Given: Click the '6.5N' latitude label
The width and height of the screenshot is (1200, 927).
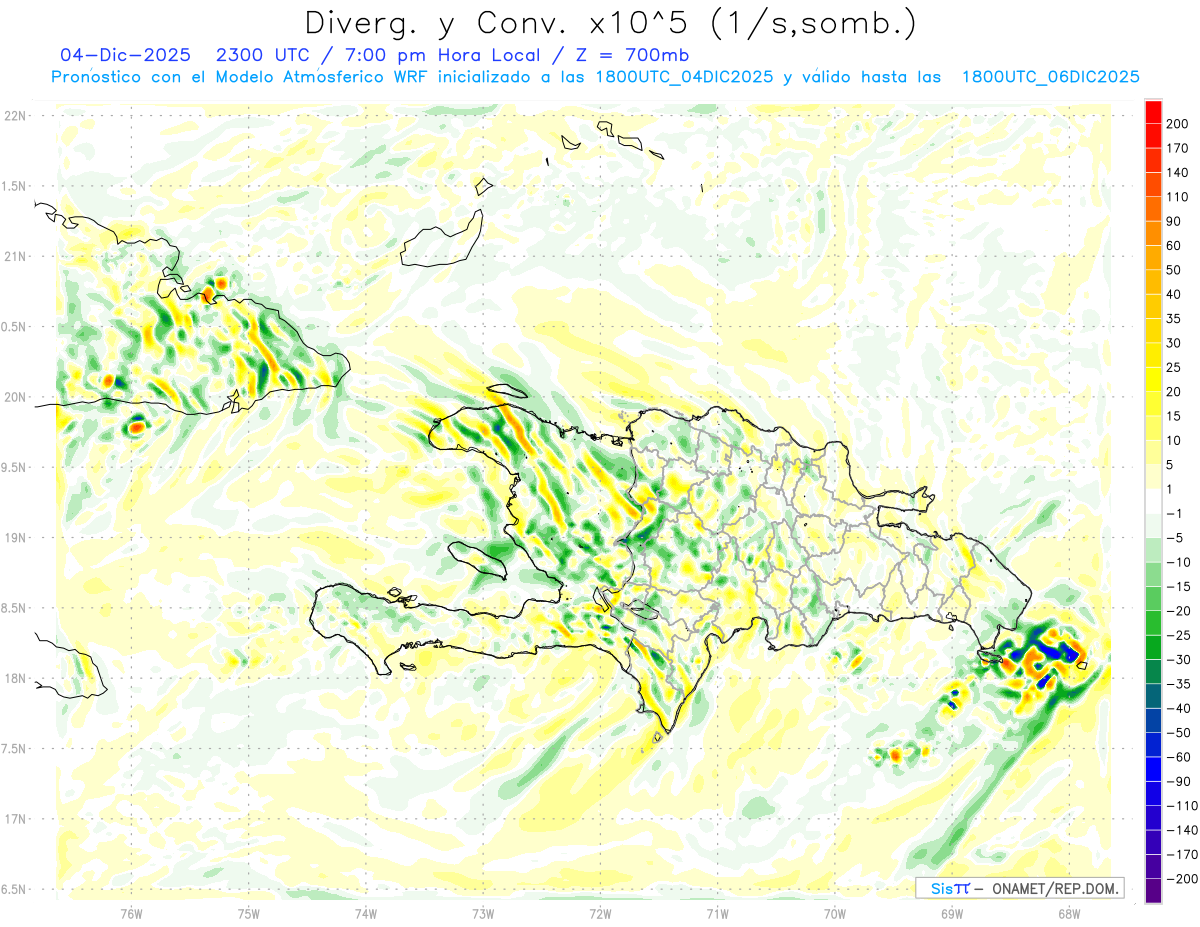Looking at the screenshot, I should pyautogui.click(x=14, y=889).
